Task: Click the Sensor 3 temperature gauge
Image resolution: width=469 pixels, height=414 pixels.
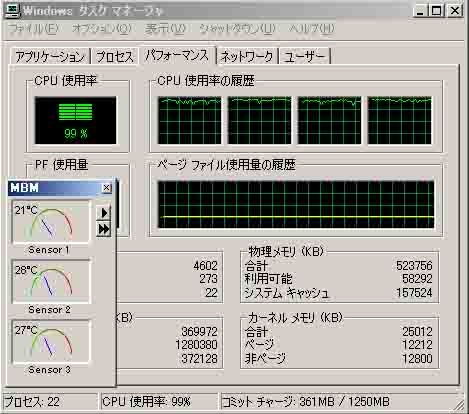Action: pyautogui.click(x=51, y=342)
